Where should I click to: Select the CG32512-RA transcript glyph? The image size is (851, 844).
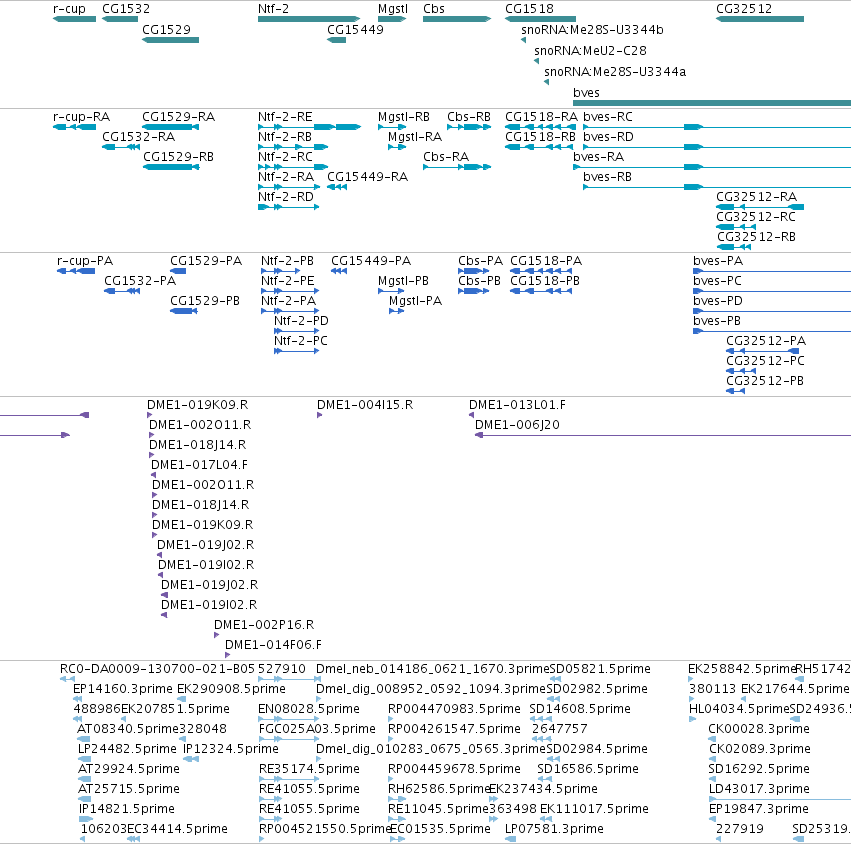(x=760, y=207)
